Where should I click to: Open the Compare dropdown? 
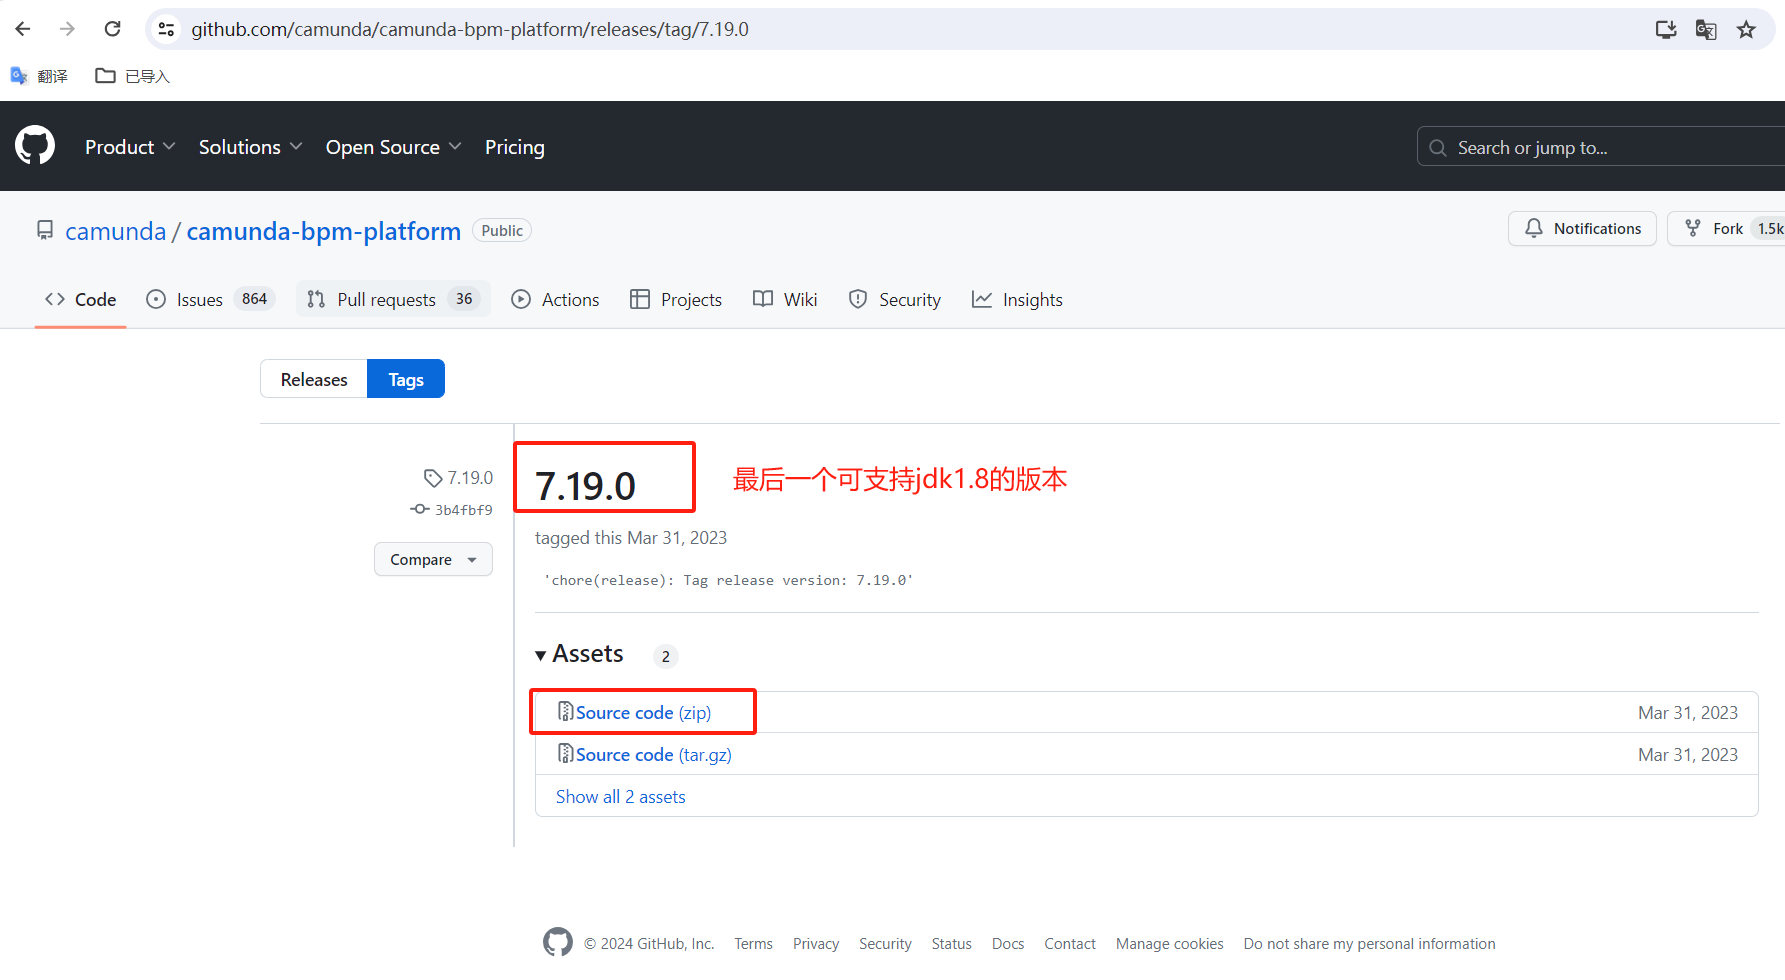[433, 559]
